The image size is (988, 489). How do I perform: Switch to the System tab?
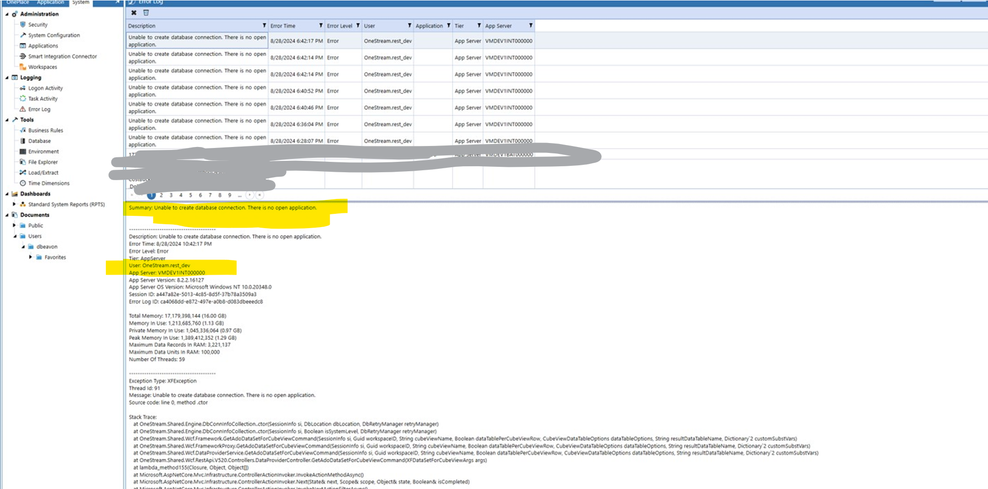click(x=81, y=3)
